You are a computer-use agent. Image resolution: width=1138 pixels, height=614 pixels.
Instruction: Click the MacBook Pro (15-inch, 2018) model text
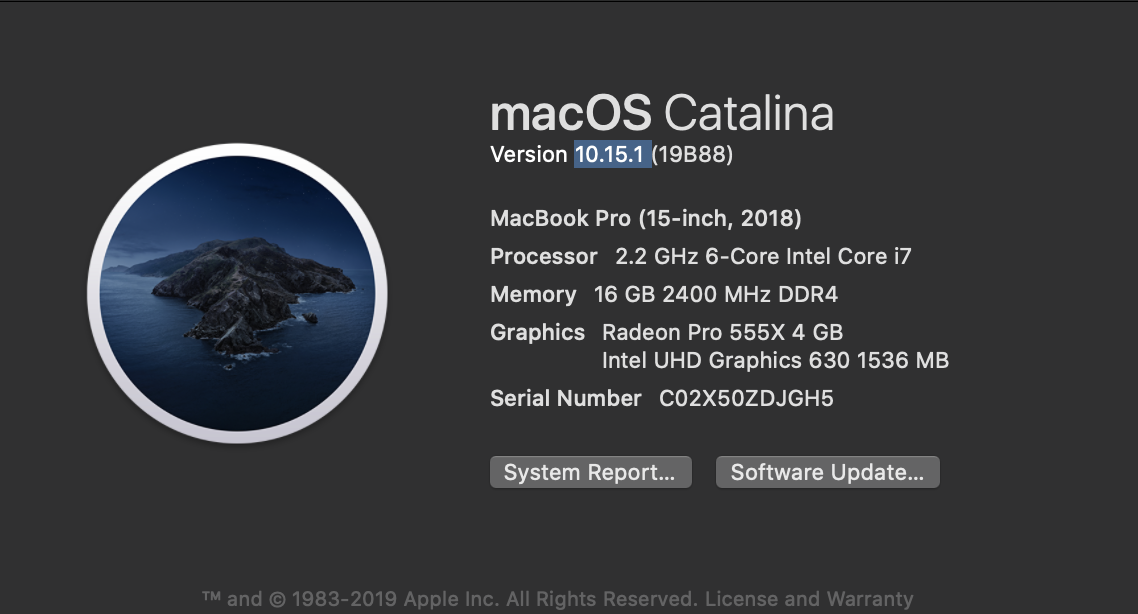coord(646,218)
